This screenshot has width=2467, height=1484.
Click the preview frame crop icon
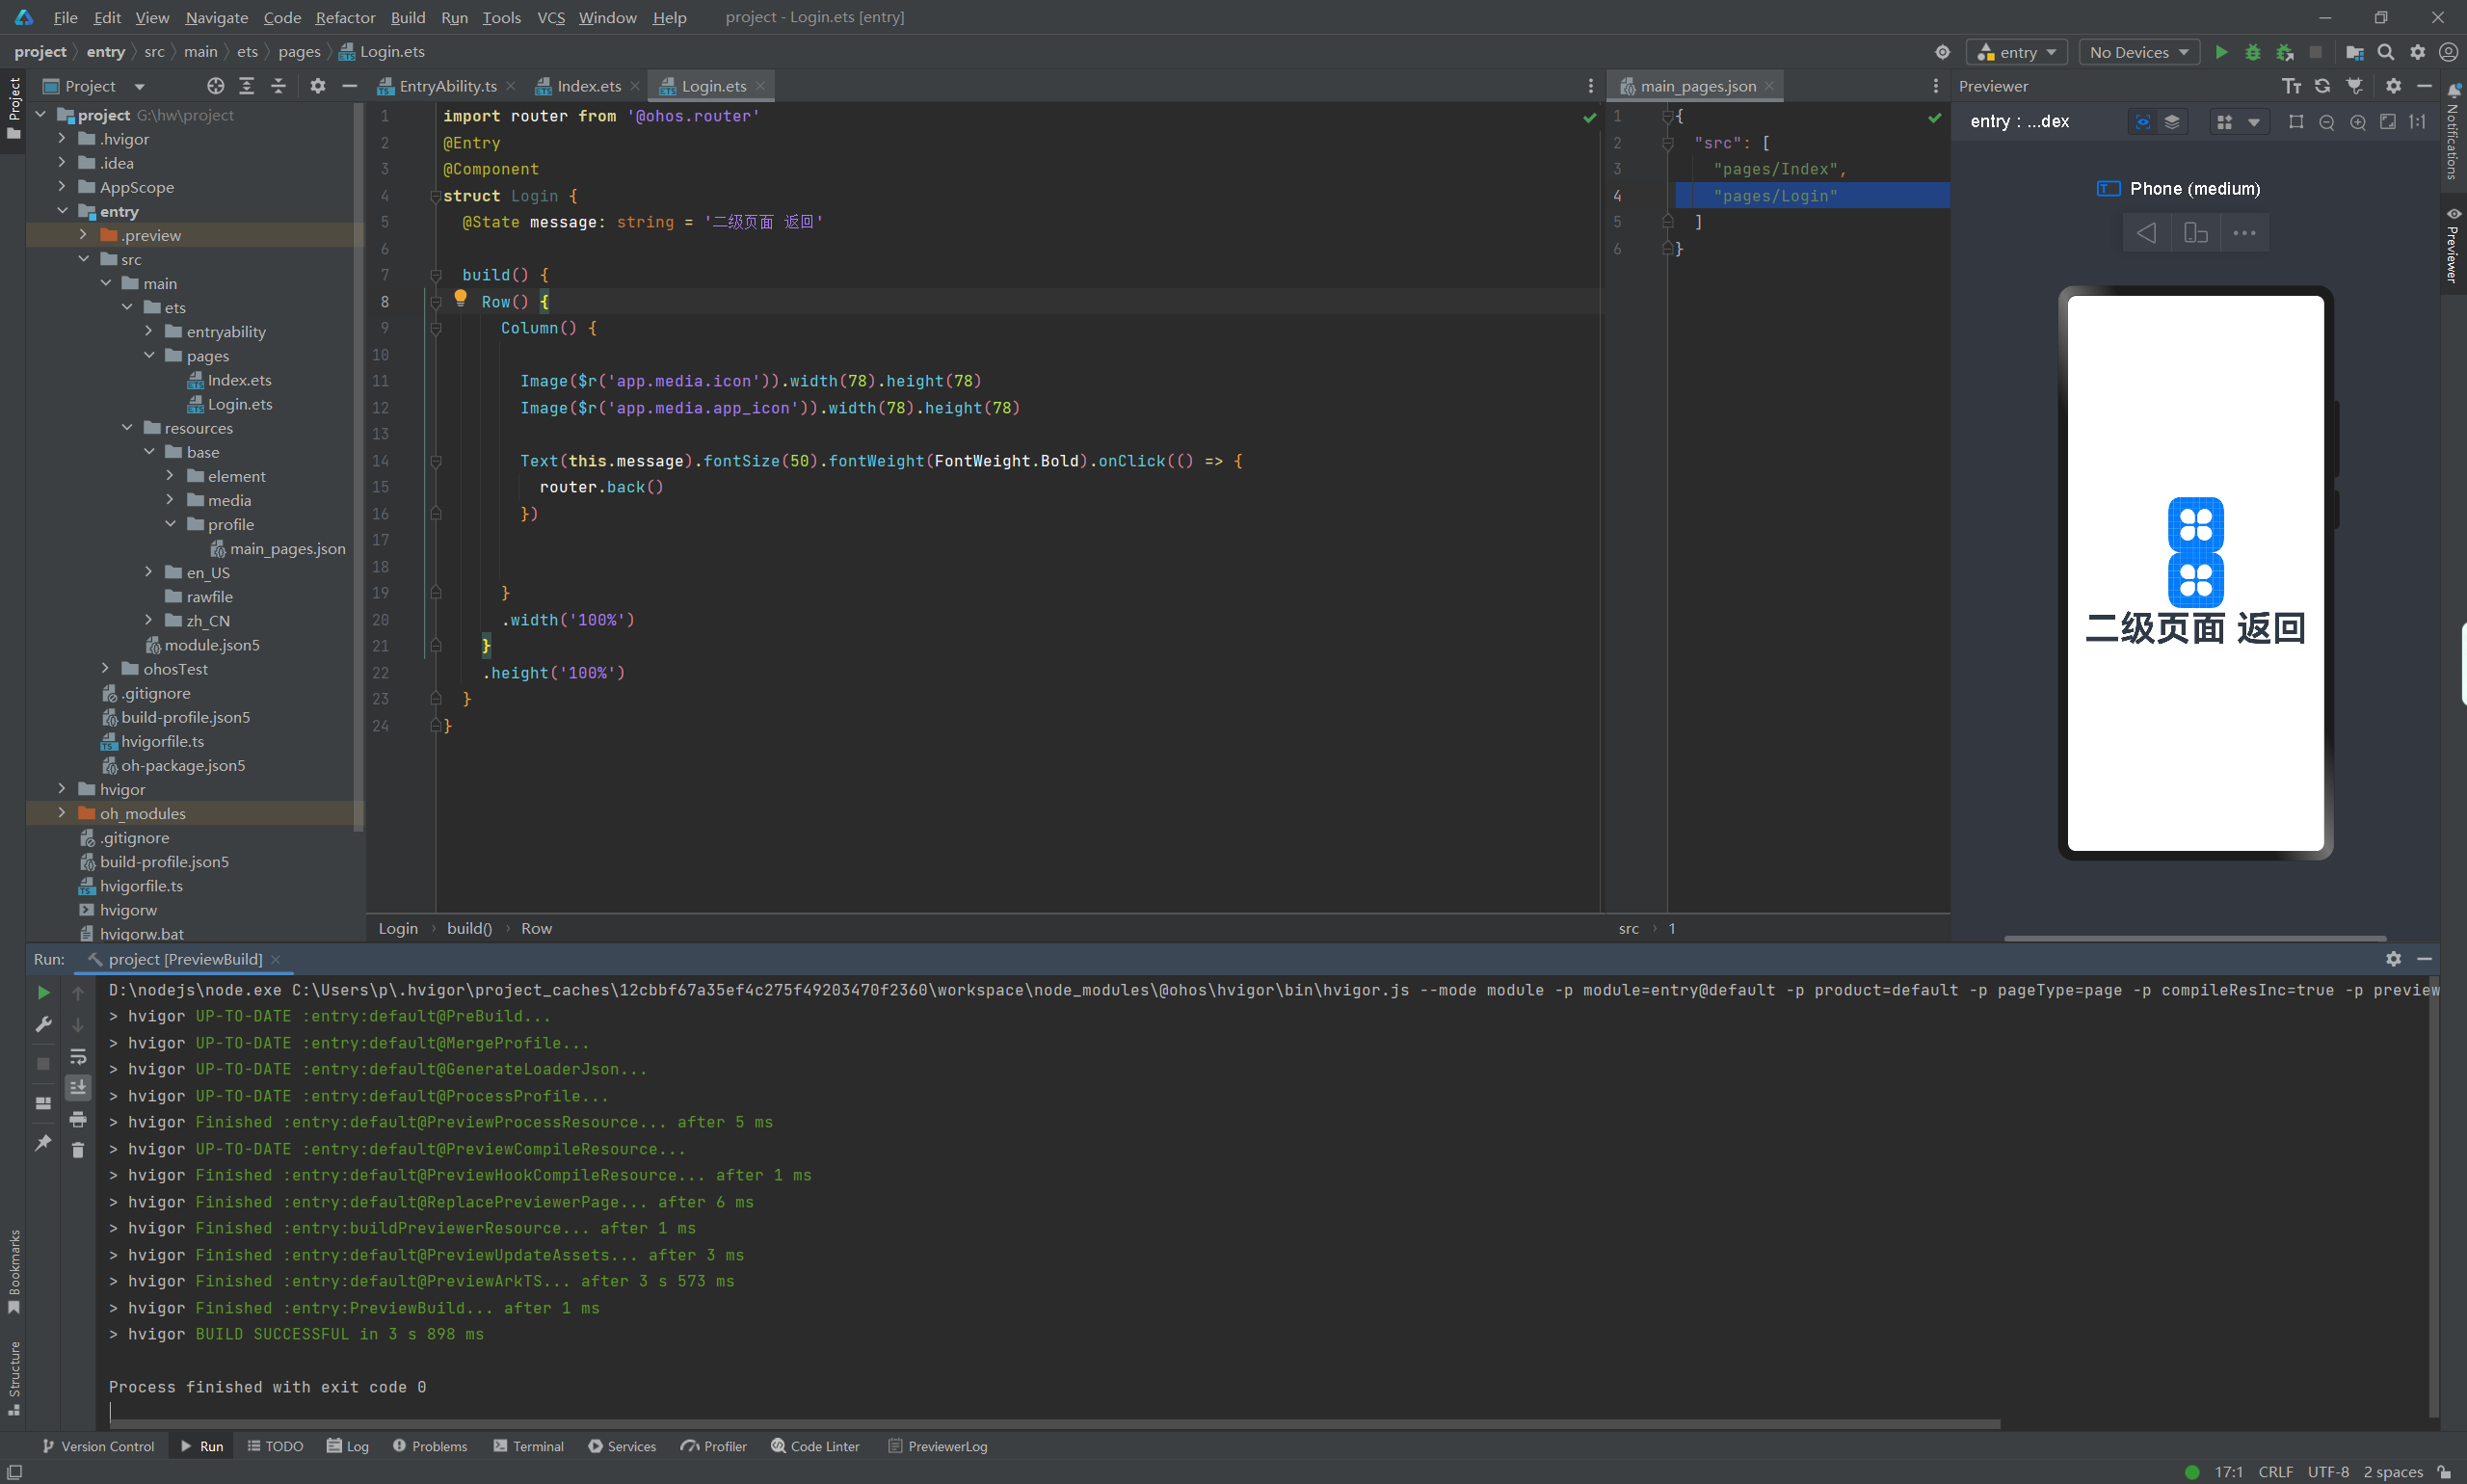pyautogui.click(x=2296, y=122)
